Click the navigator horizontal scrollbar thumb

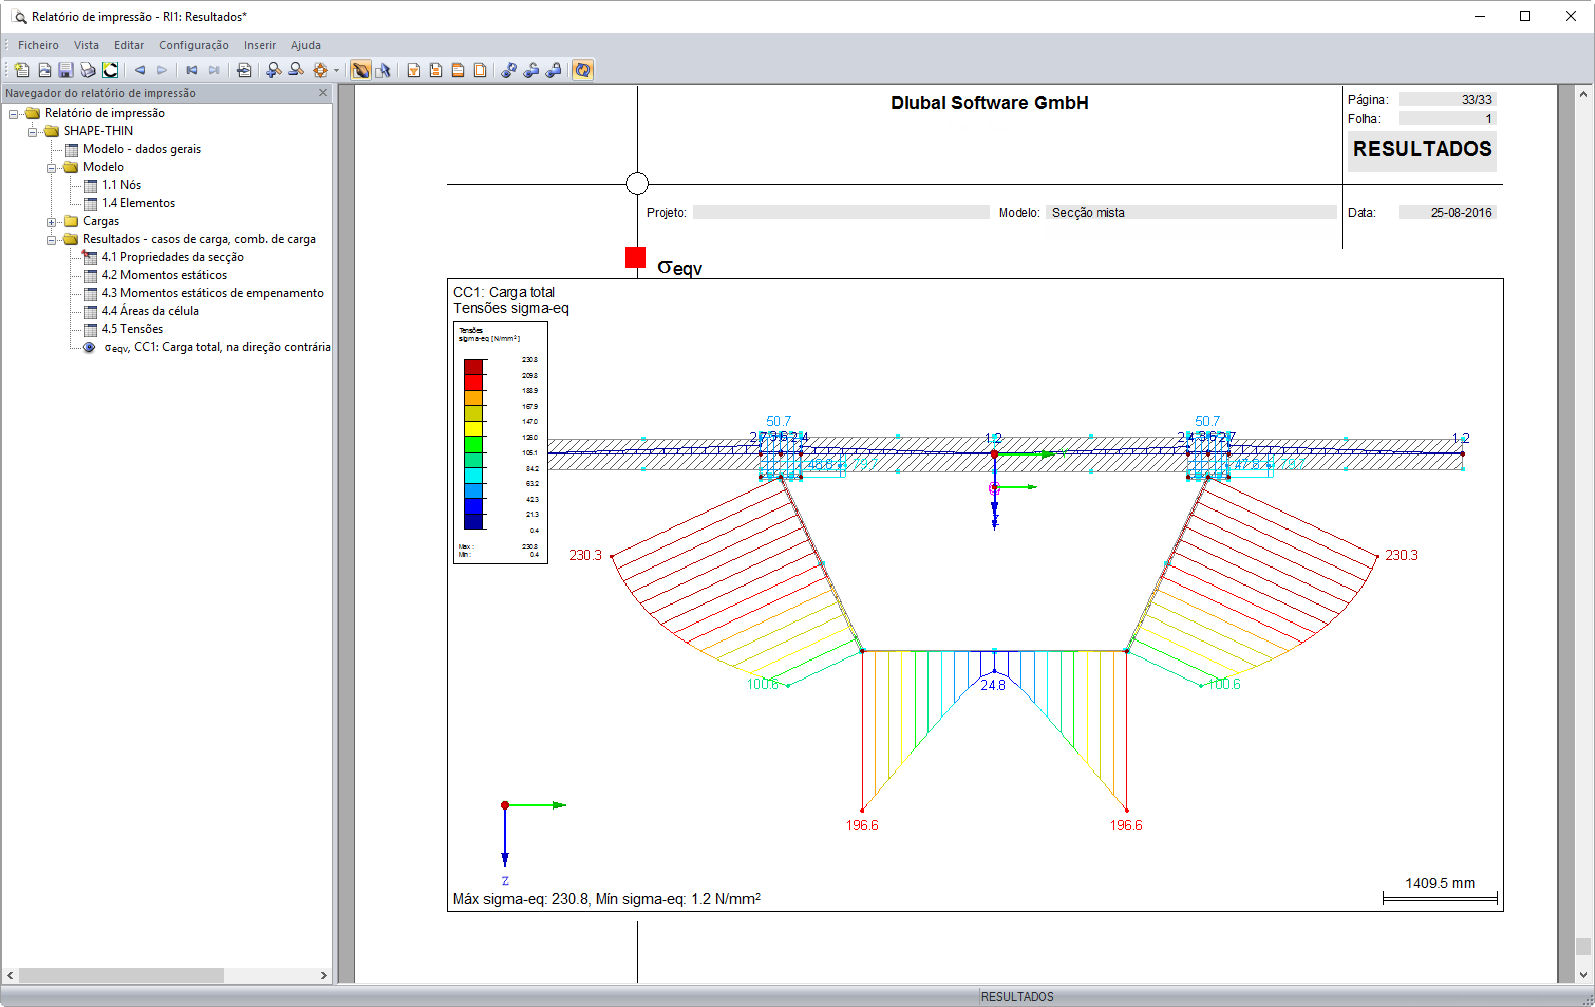(121, 975)
